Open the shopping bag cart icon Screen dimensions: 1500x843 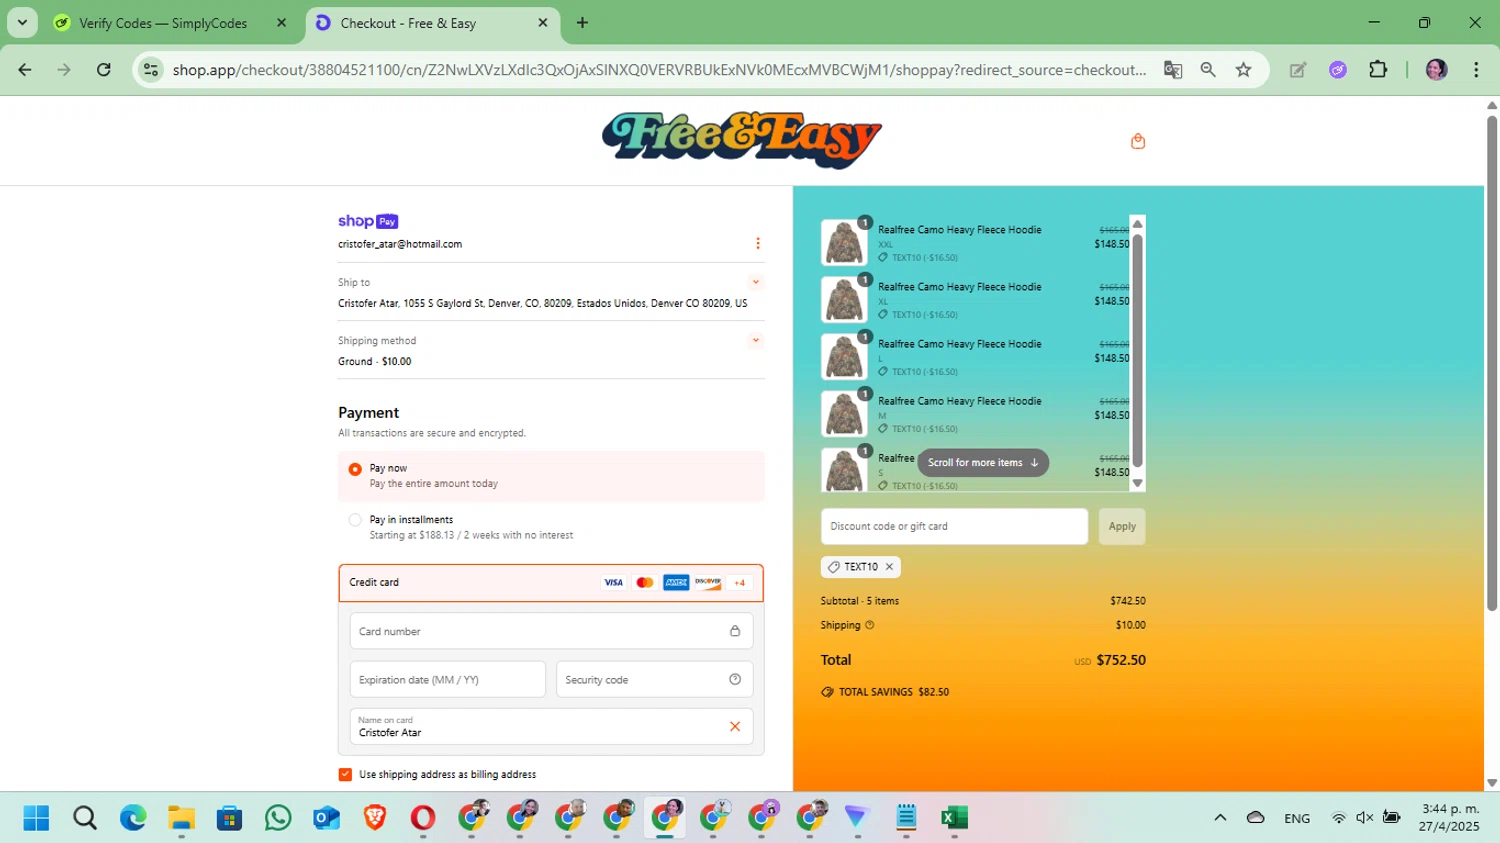coord(1137,141)
